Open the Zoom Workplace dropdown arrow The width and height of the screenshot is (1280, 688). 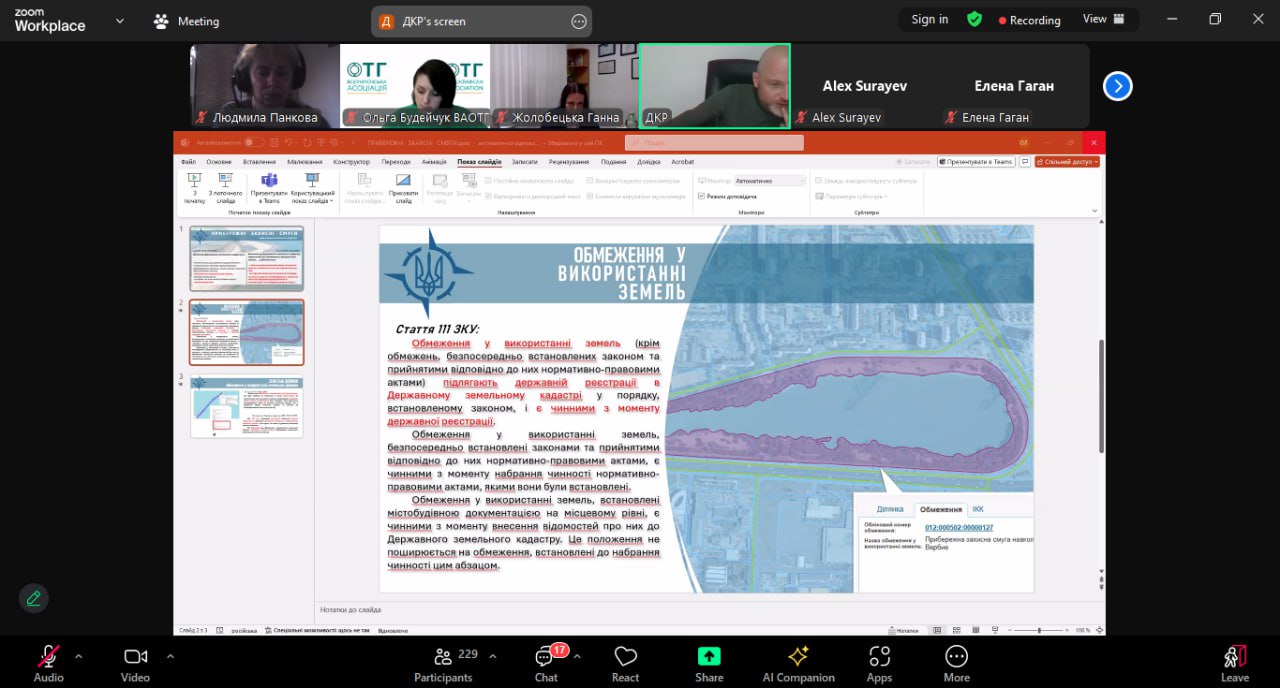pos(120,21)
